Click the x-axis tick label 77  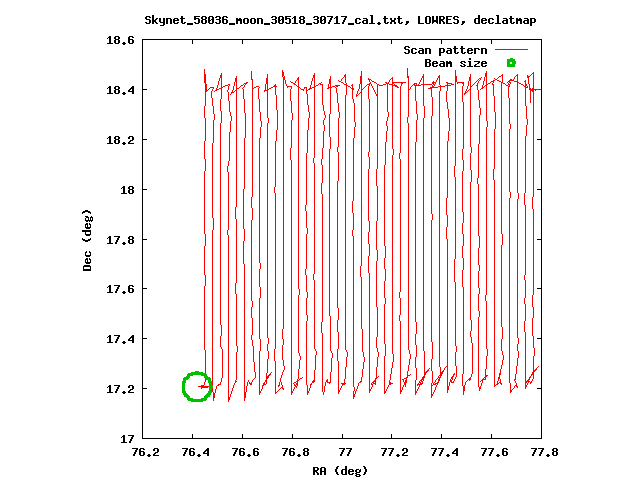point(345,452)
